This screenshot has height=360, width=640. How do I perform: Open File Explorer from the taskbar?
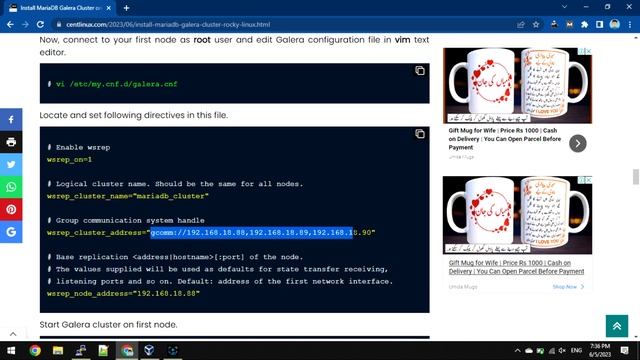[x=58, y=351]
